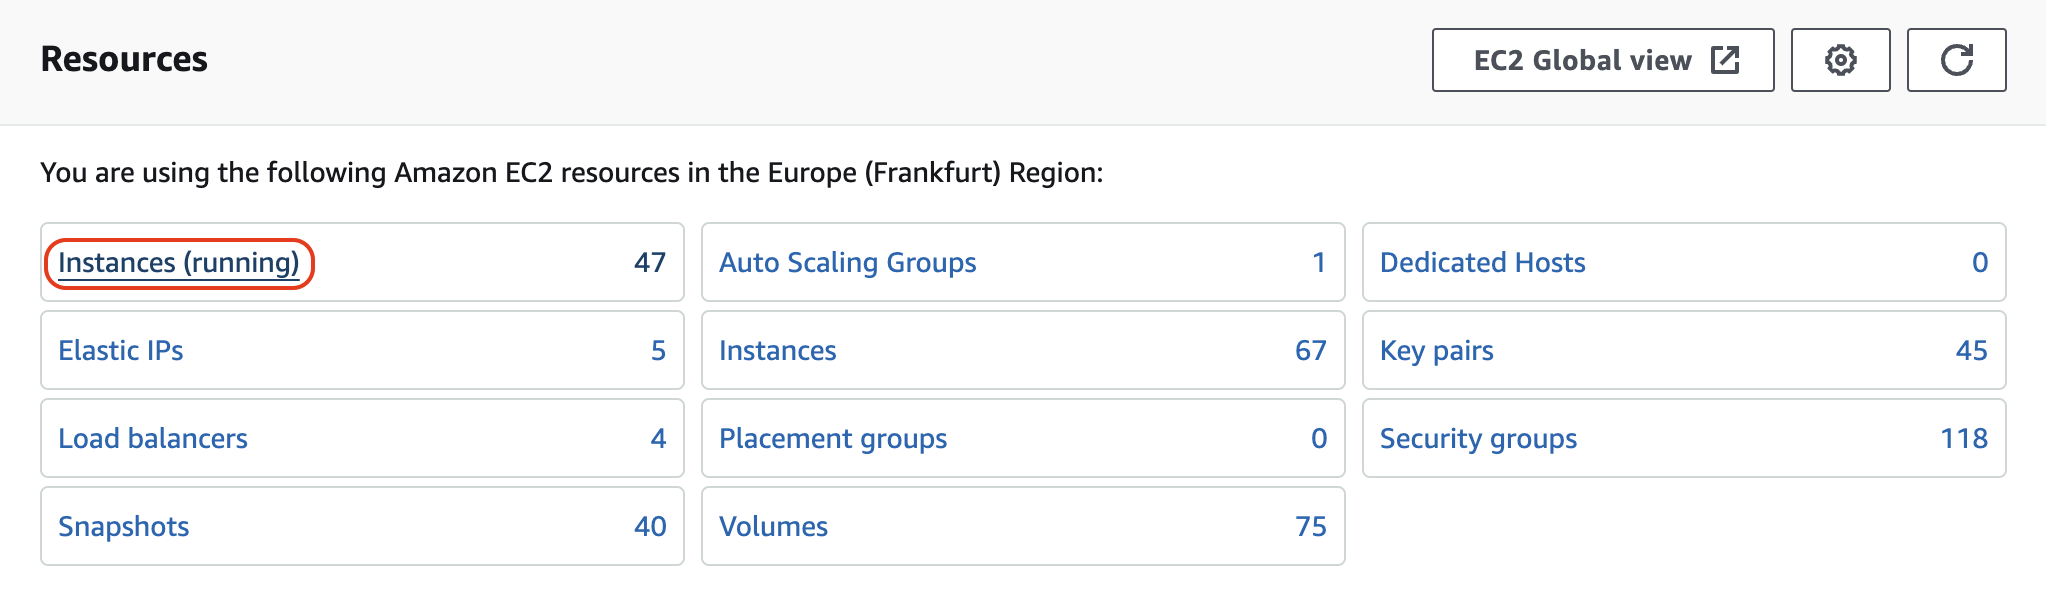View the Snapshots resource list
This screenshot has height=600, width=2046.
click(x=124, y=527)
